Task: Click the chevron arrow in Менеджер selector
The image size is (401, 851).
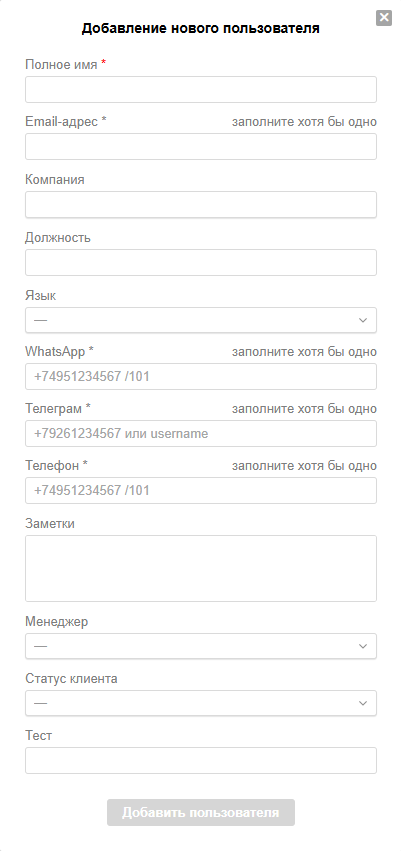Action: (x=363, y=646)
